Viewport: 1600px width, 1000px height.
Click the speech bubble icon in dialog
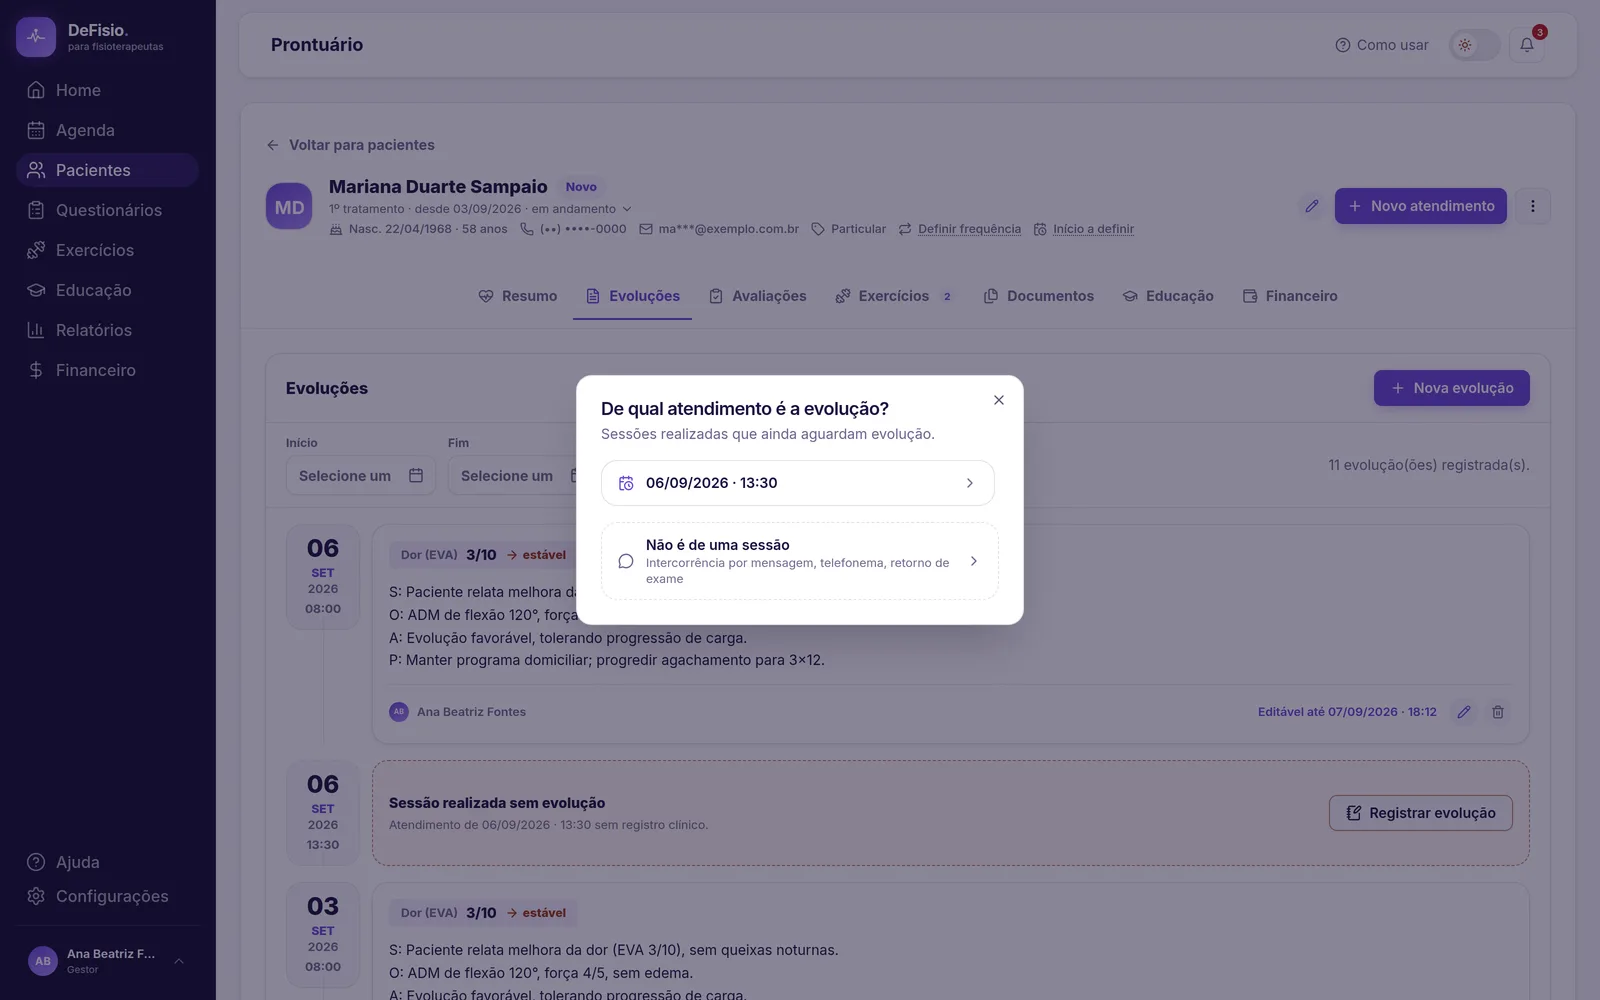pyautogui.click(x=626, y=561)
